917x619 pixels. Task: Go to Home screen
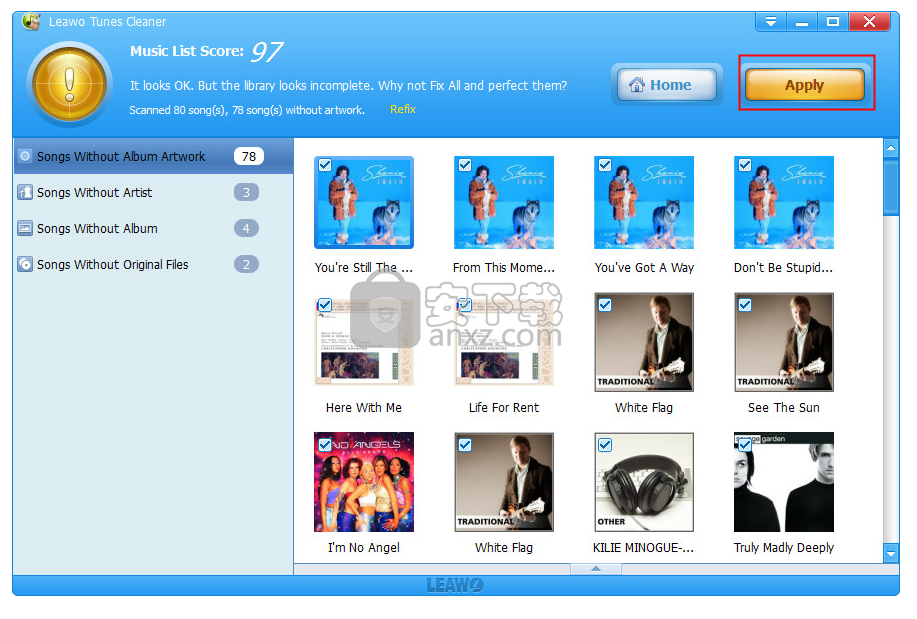tap(667, 85)
